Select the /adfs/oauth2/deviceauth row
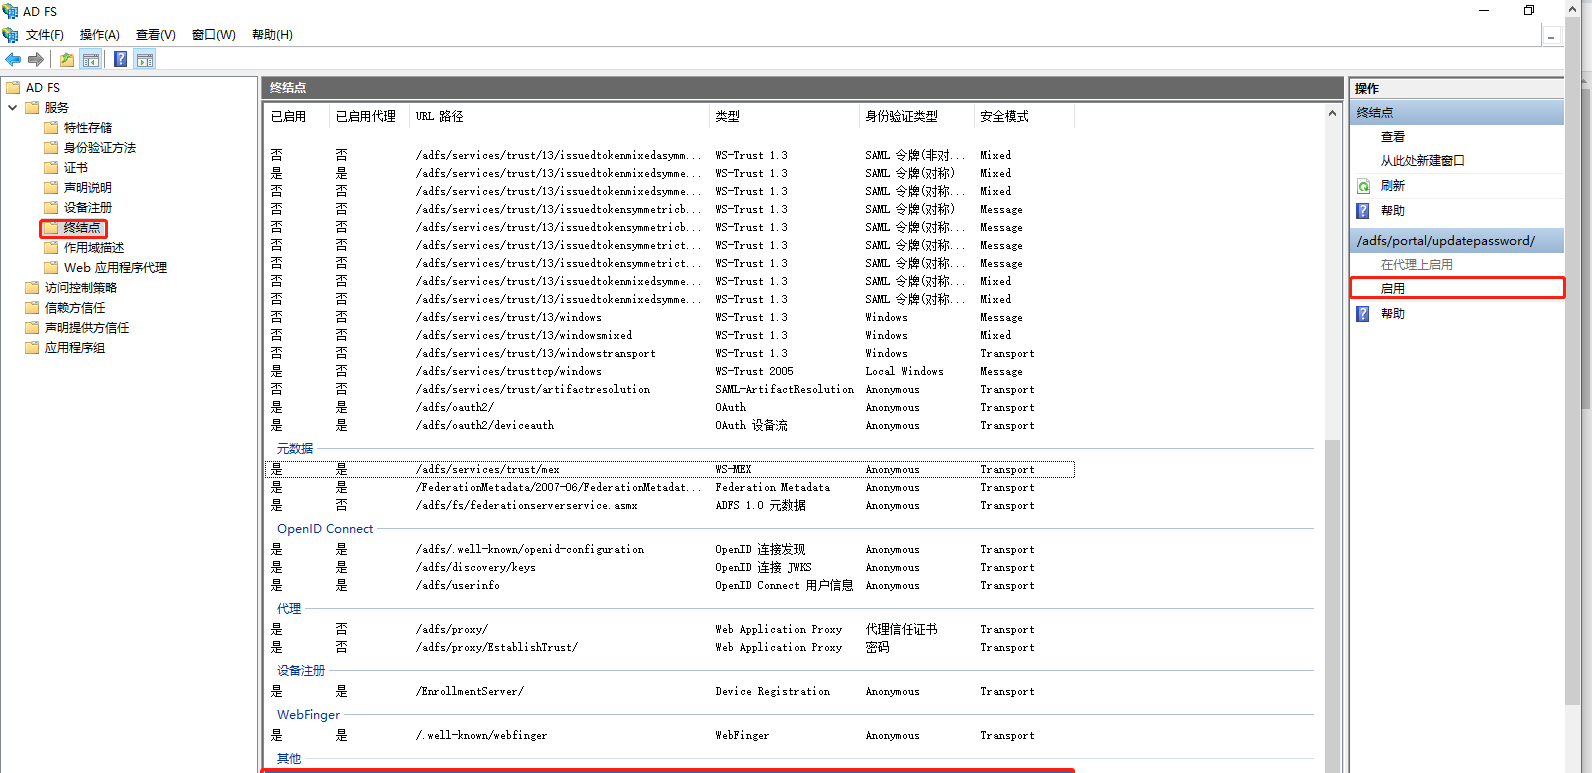The image size is (1592, 773). tap(670, 426)
